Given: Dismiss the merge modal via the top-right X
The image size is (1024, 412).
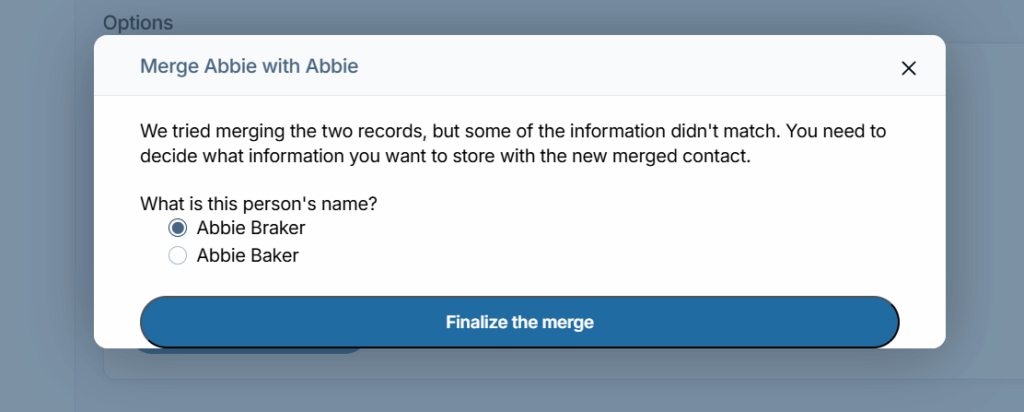Looking at the screenshot, I should click(908, 68).
